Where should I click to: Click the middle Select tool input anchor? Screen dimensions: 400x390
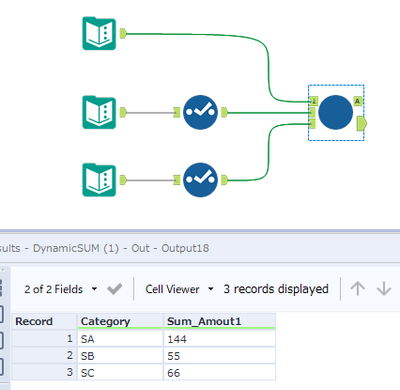(x=177, y=112)
